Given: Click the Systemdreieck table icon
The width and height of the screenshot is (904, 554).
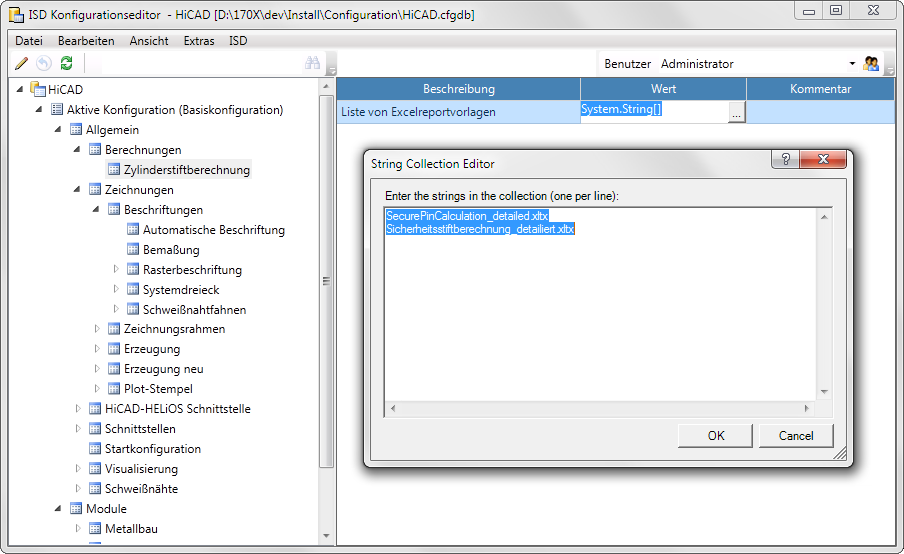Looking at the screenshot, I should click(x=133, y=289).
